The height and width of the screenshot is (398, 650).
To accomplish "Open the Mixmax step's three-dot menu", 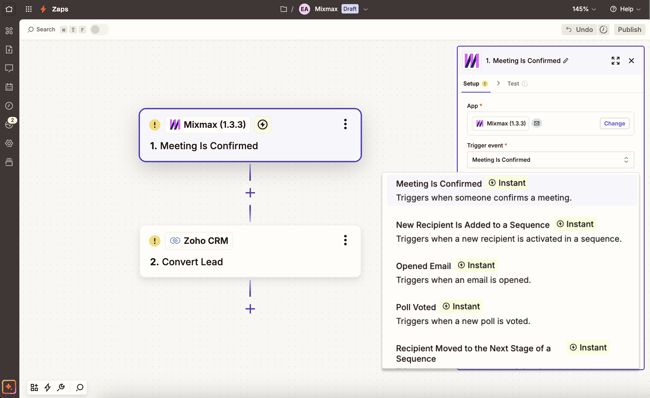I will [345, 124].
